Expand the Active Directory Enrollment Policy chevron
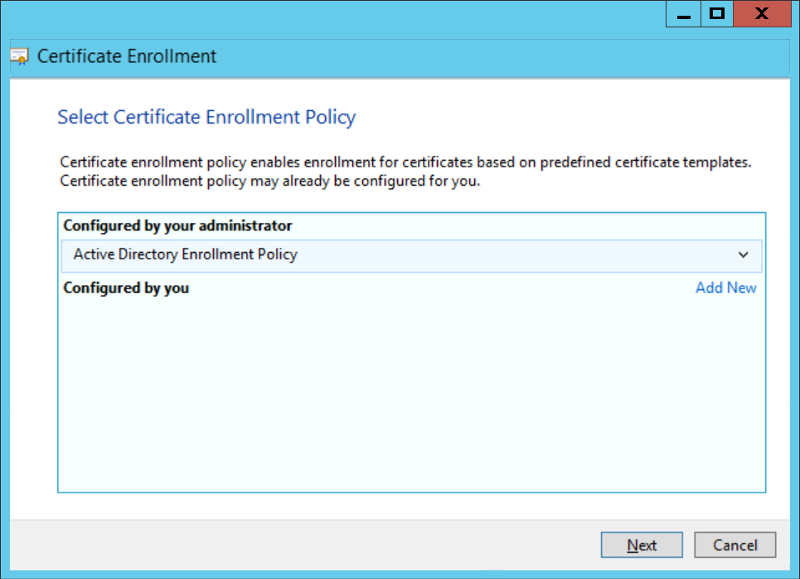800x579 pixels. (x=743, y=255)
